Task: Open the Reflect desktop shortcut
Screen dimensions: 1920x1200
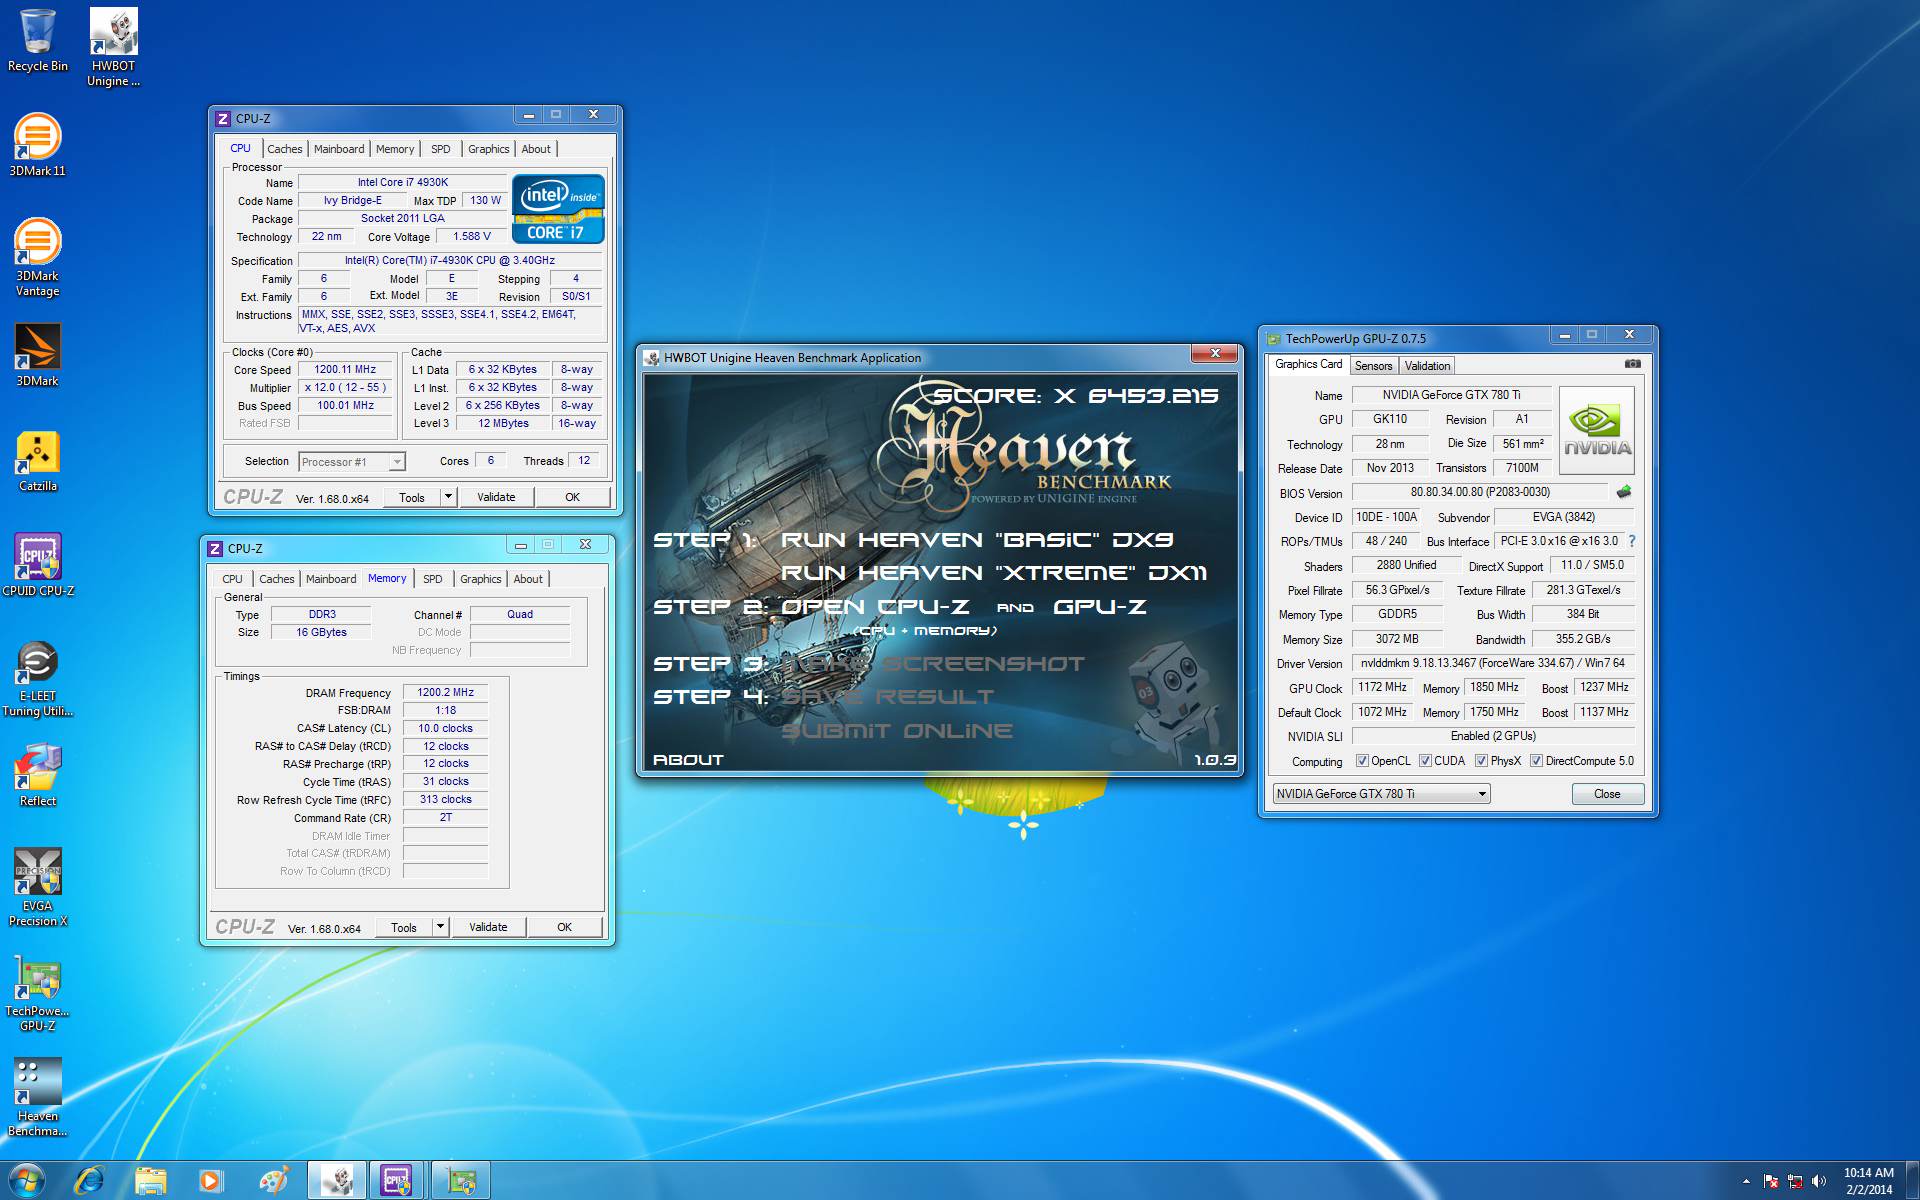Action: click(x=37, y=775)
